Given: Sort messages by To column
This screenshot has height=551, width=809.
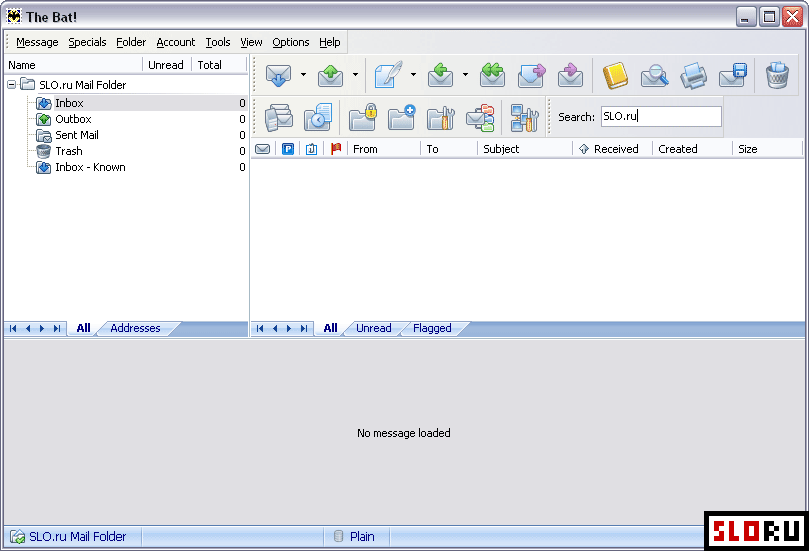Looking at the screenshot, I should [449, 149].
